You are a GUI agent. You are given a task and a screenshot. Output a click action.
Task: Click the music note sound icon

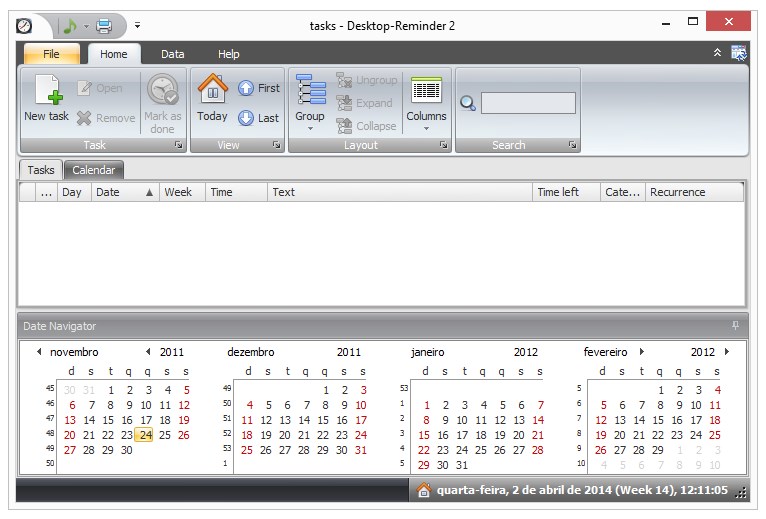(70, 25)
